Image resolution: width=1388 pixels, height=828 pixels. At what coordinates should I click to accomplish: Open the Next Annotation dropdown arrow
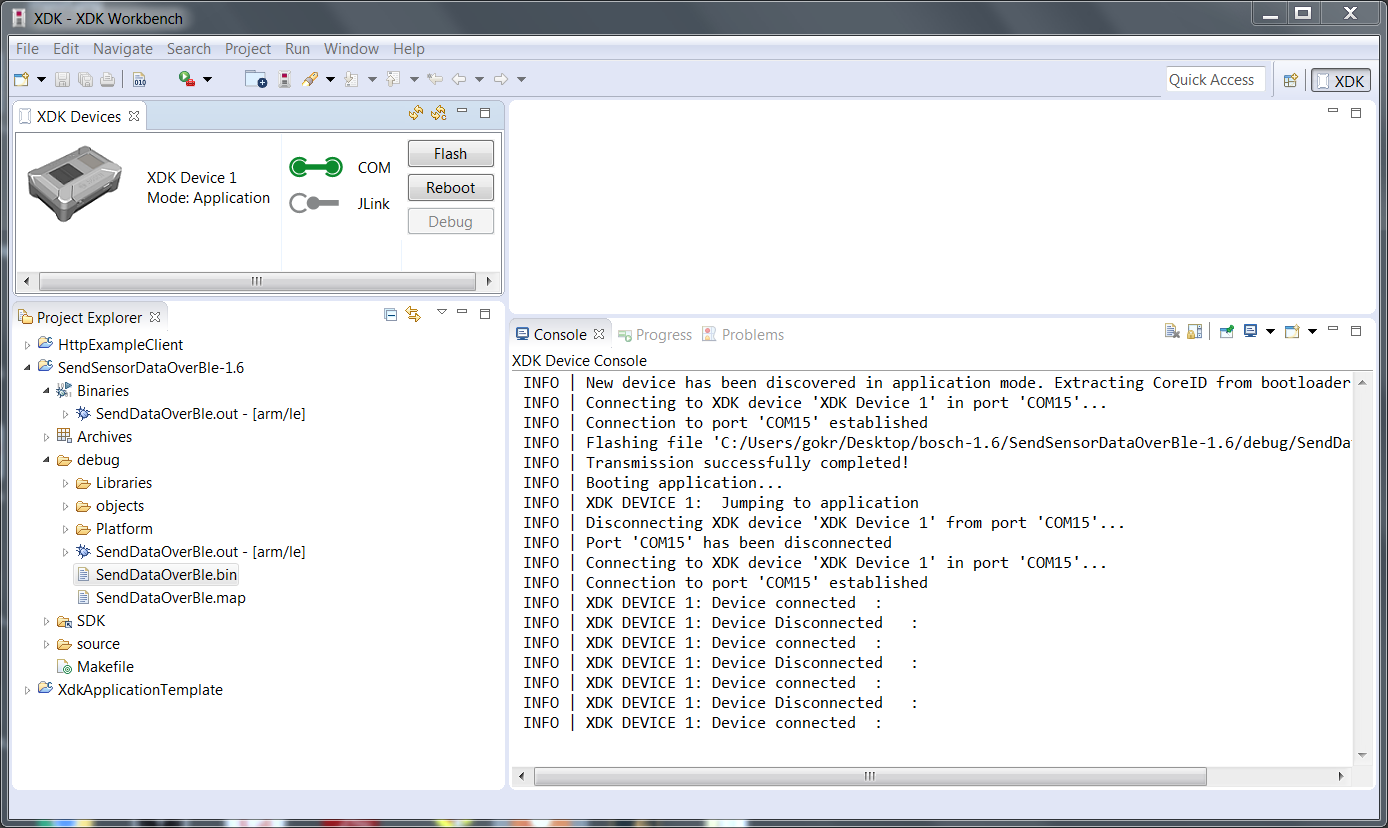click(x=372, y=79)
